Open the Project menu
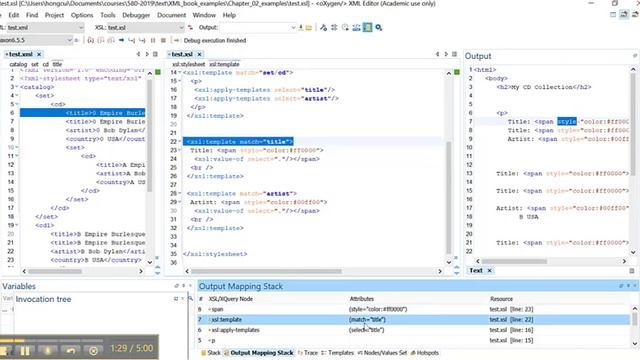The width and height of the screenshot is (640, 360). pos(54,15)
